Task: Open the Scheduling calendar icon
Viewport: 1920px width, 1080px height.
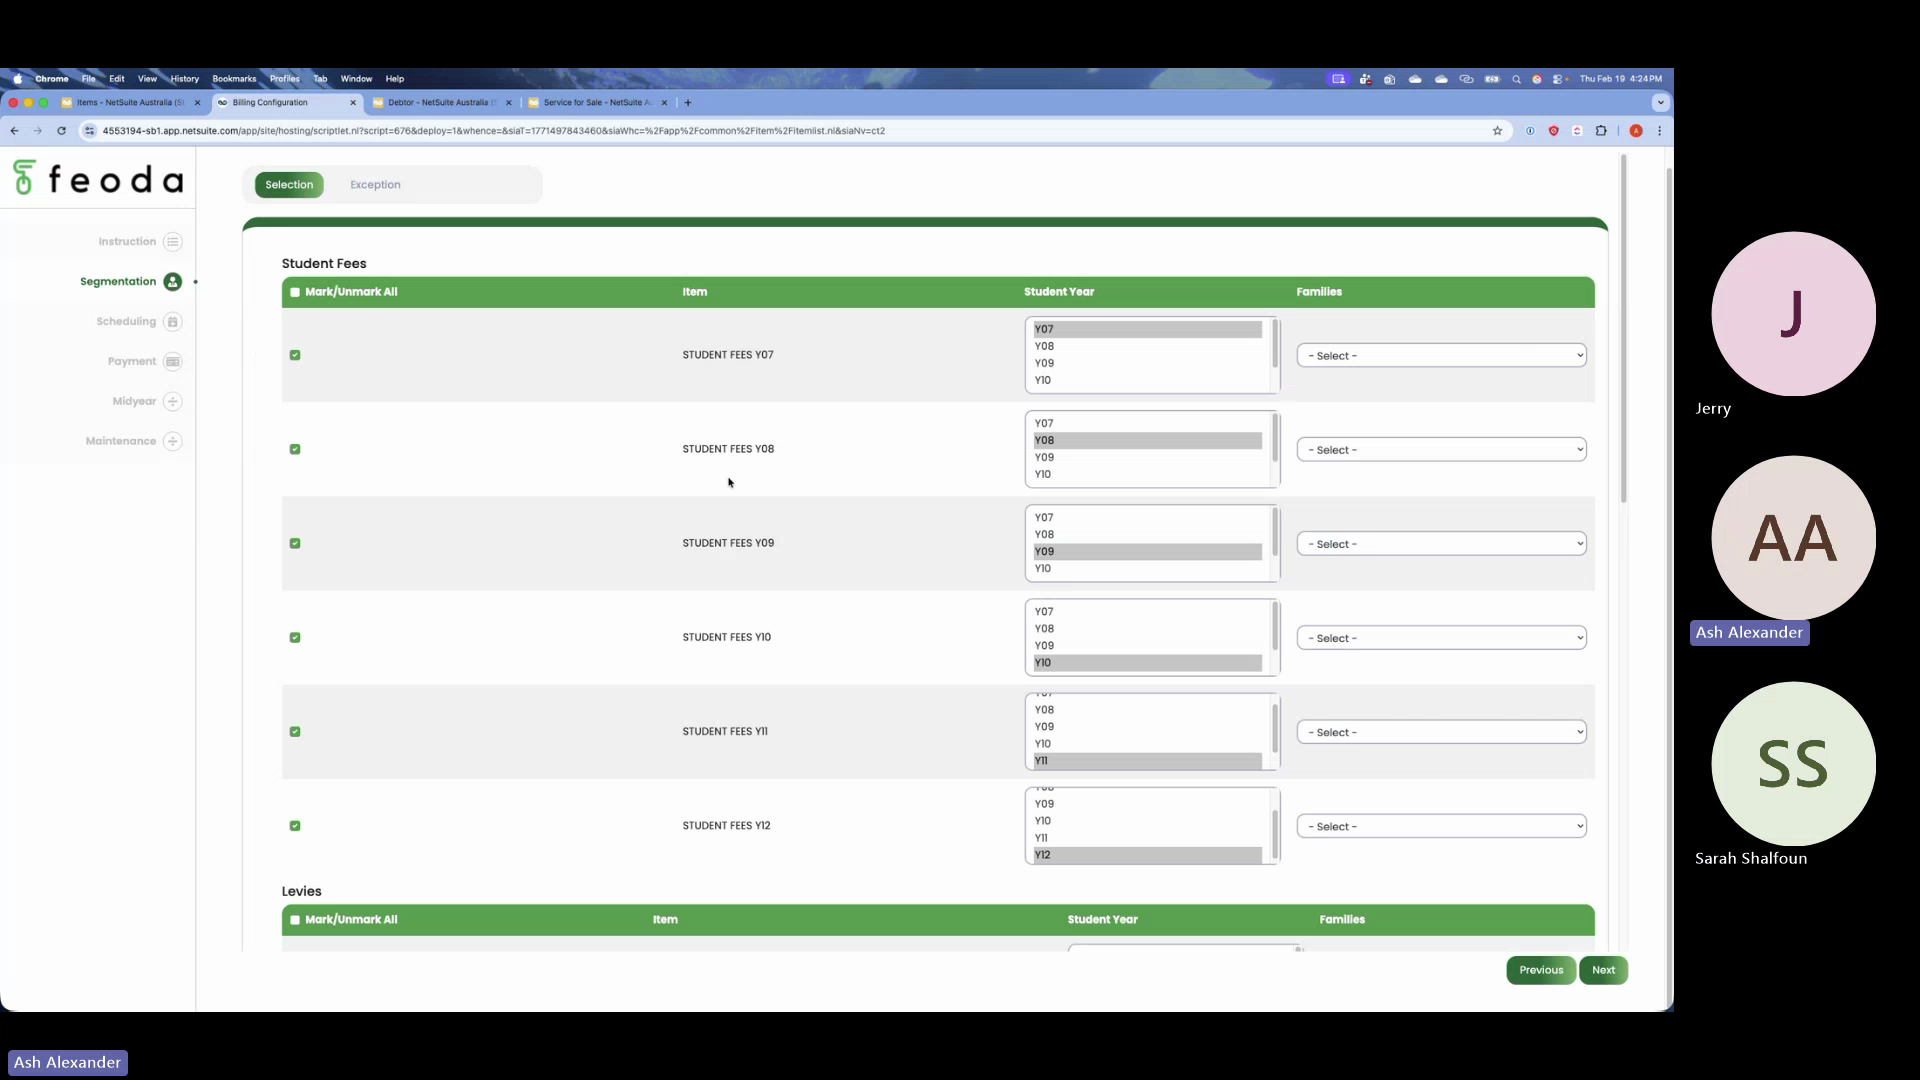Action: click(x=172, y=321)
